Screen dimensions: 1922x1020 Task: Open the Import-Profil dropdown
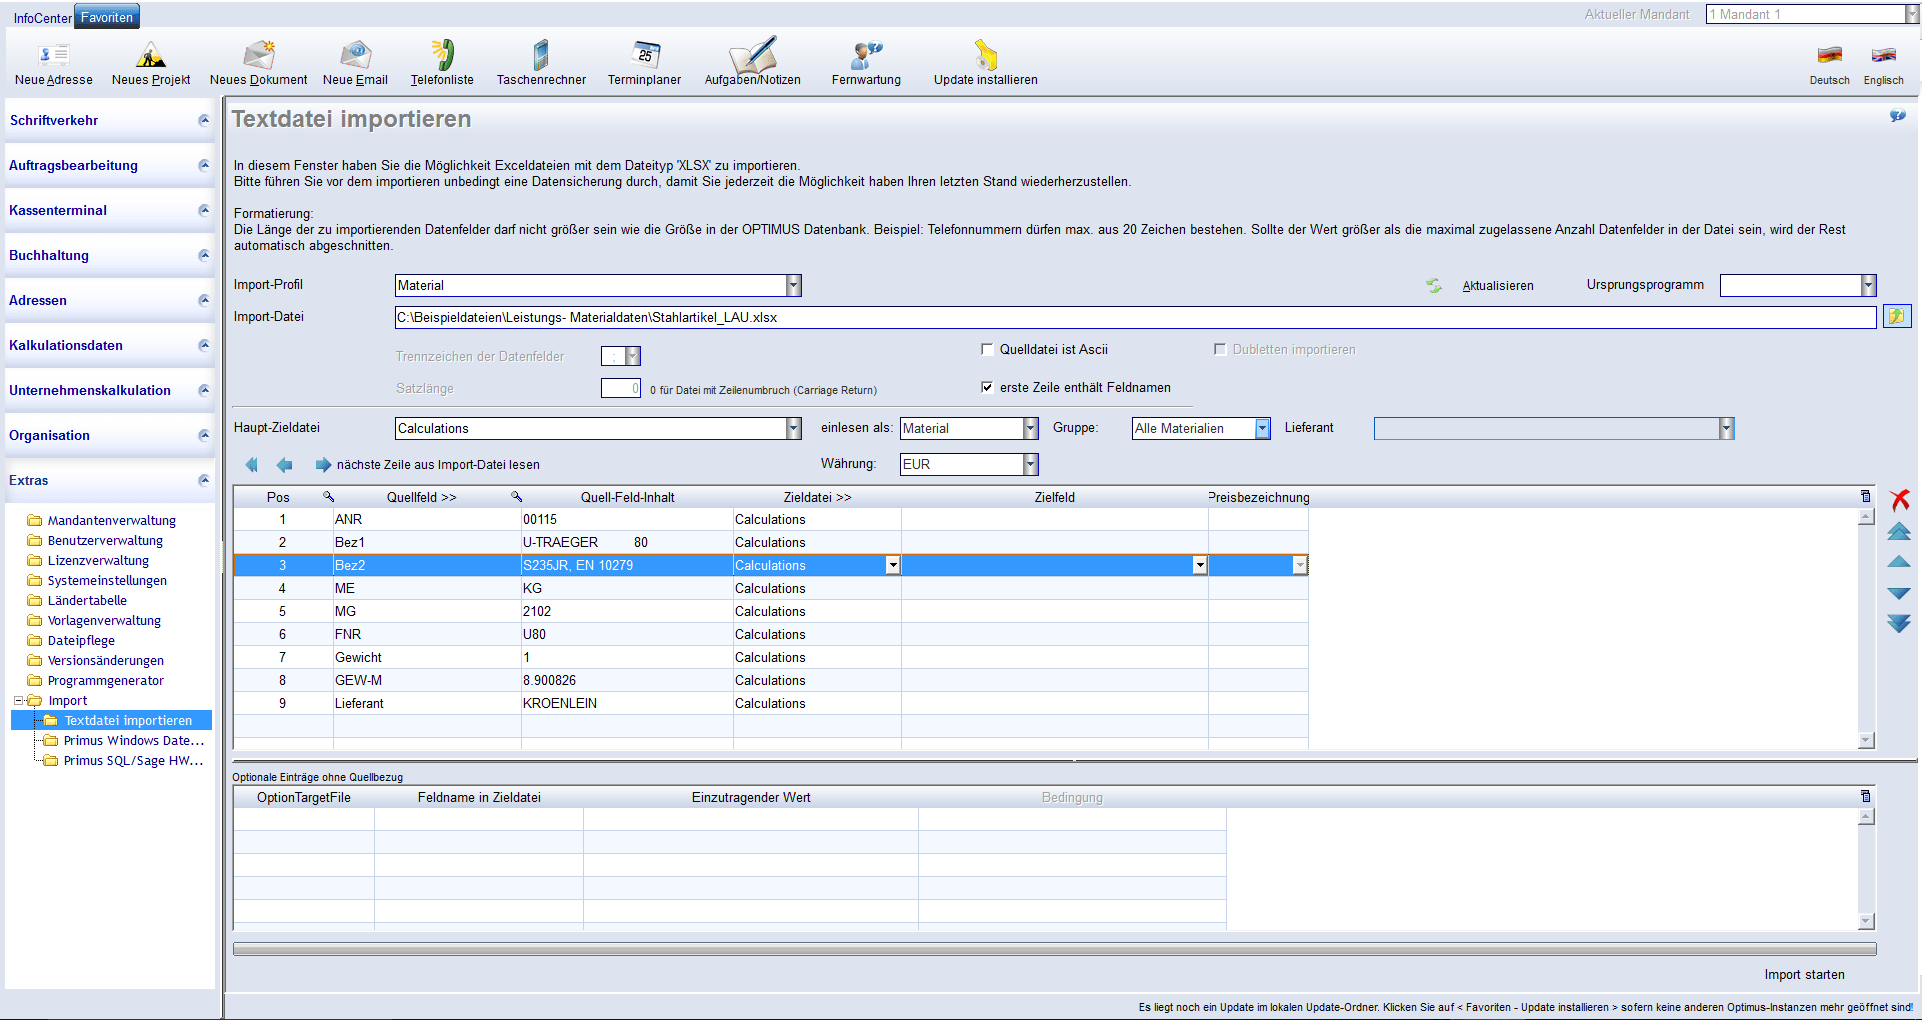pyautogui.click(x=793, y=286)
